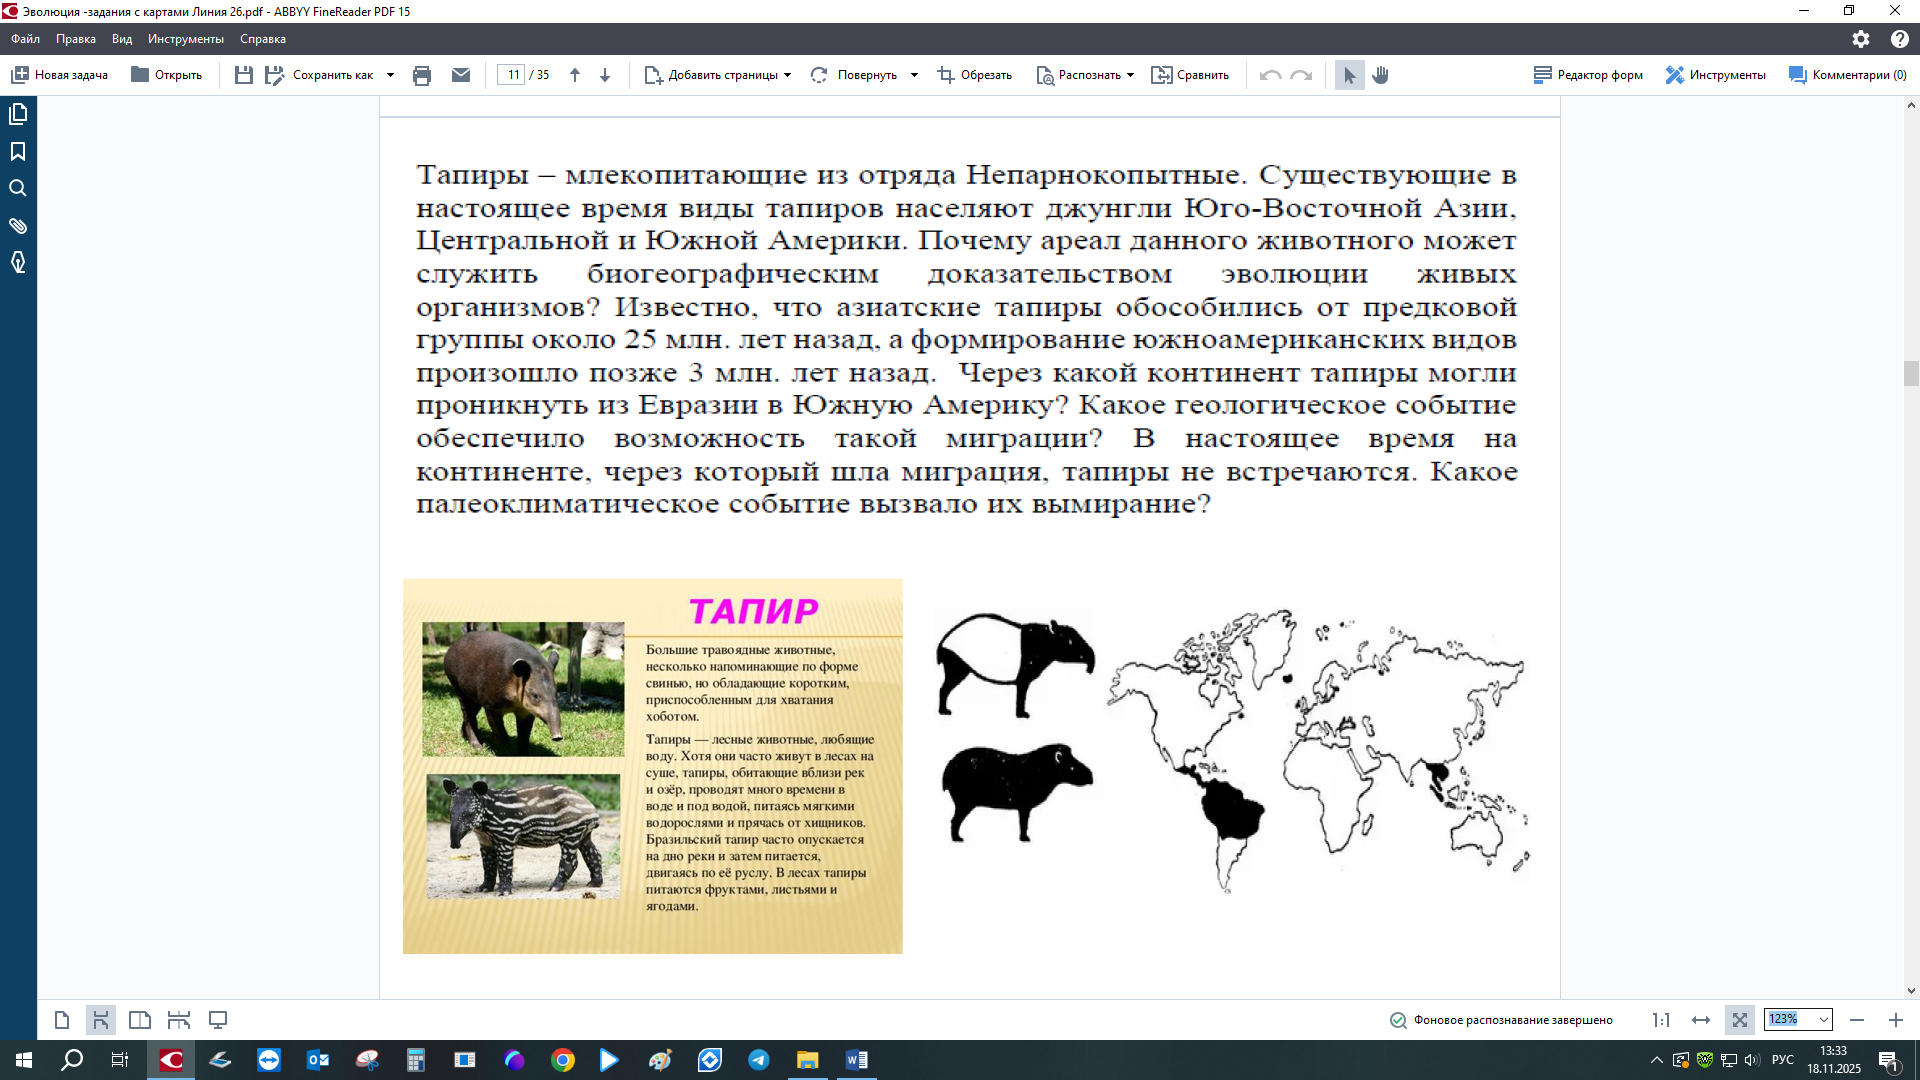Open the Bookmarks panel in sidebar
Image resolution: width=1920 pixels, height=1080 pixels.
point(18,151)
